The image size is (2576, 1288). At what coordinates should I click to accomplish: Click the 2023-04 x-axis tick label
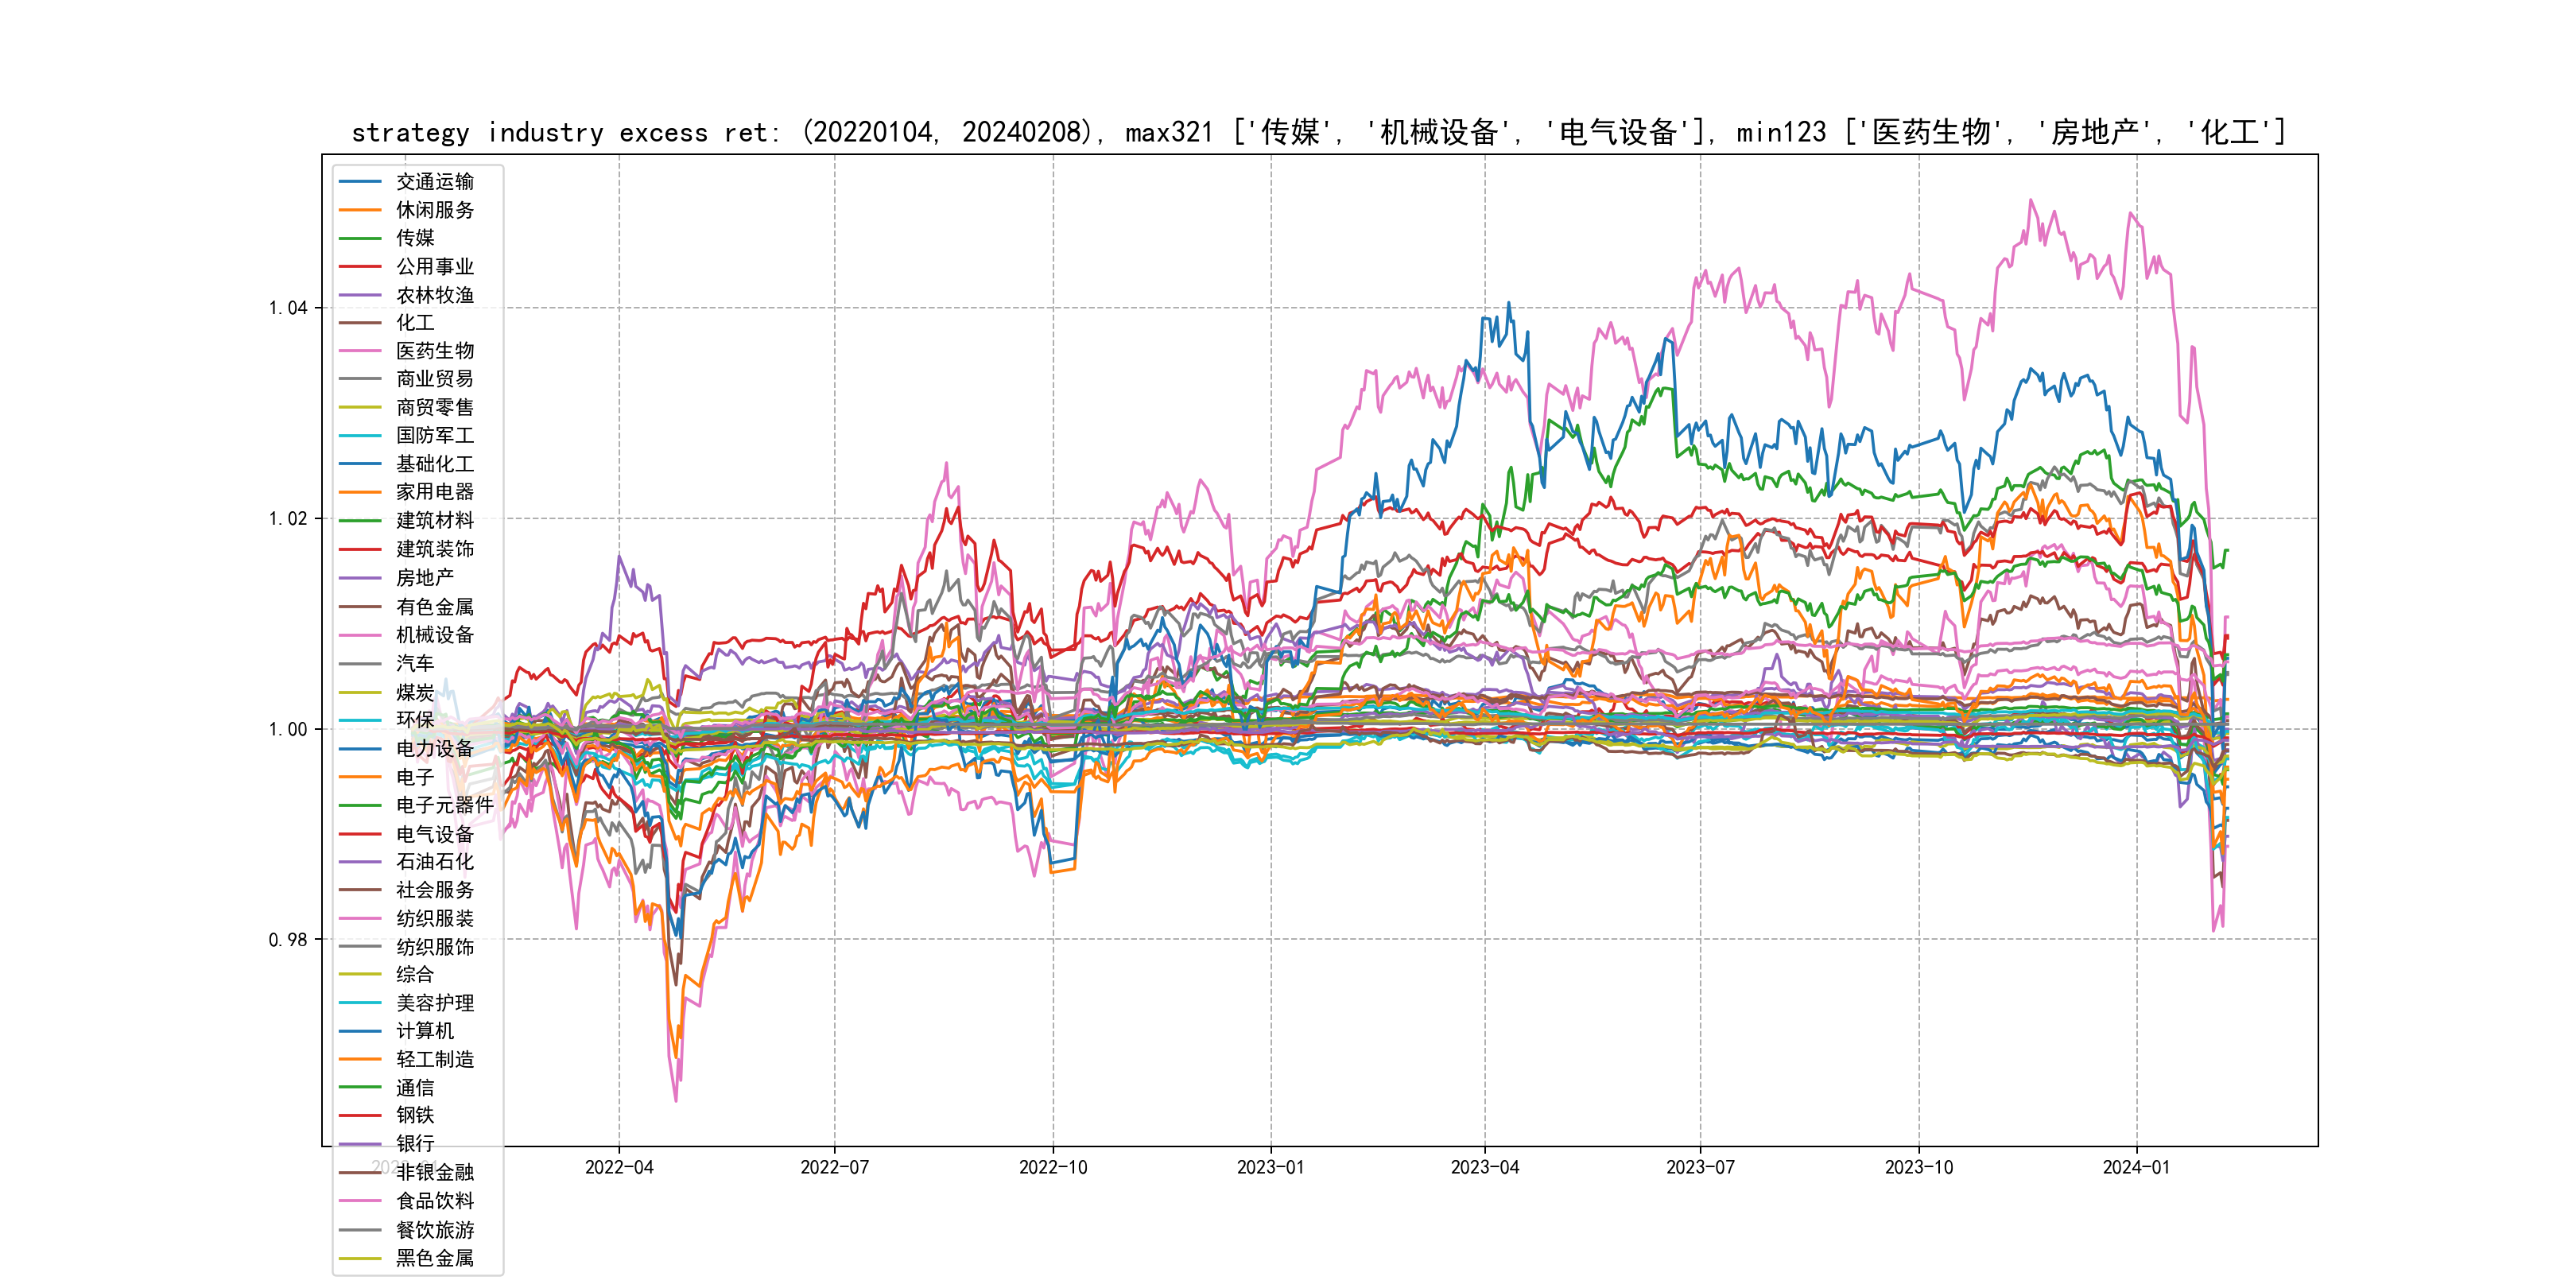1484,1168
